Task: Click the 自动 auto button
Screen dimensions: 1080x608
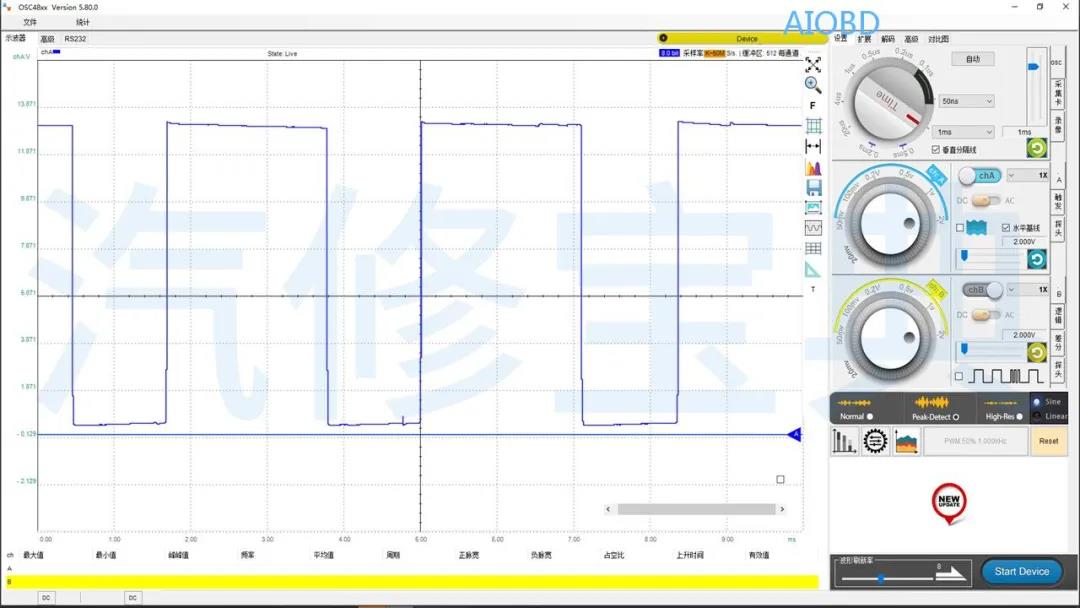Action: 973,59
